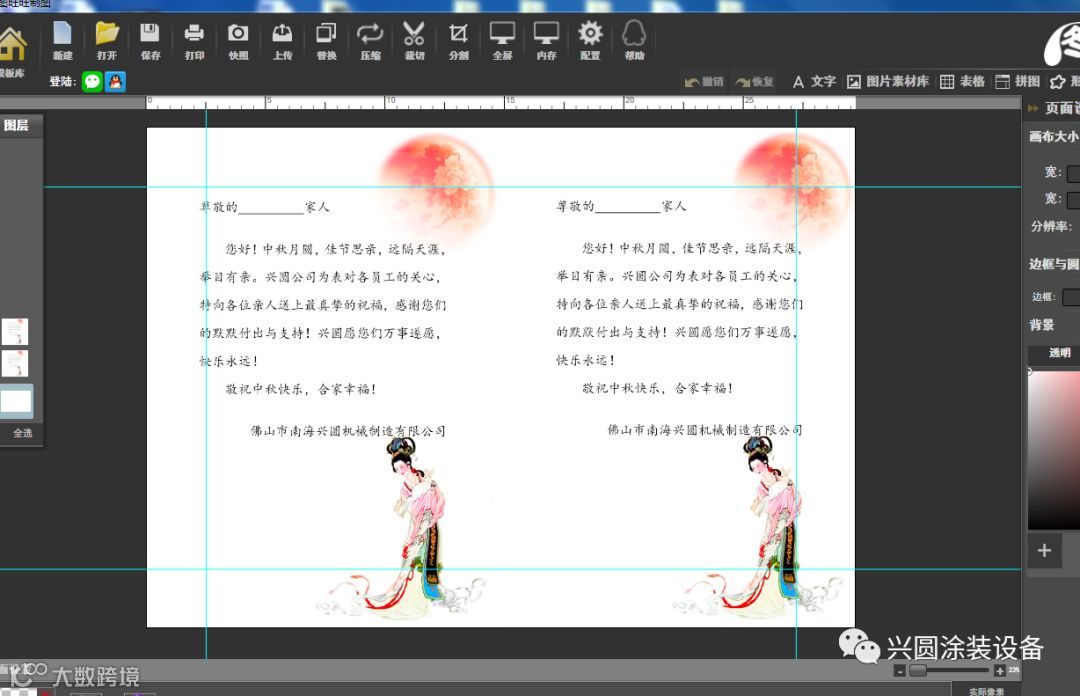Click the 全选 select all button

click(22, 433)
